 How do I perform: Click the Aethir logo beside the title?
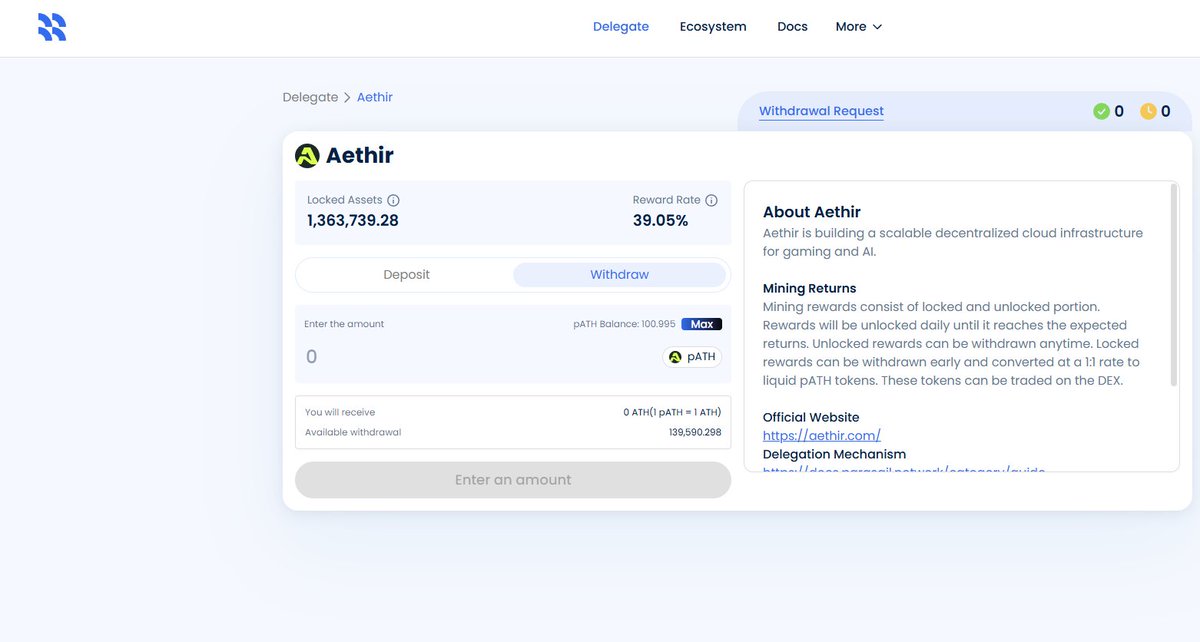[307, 156]
